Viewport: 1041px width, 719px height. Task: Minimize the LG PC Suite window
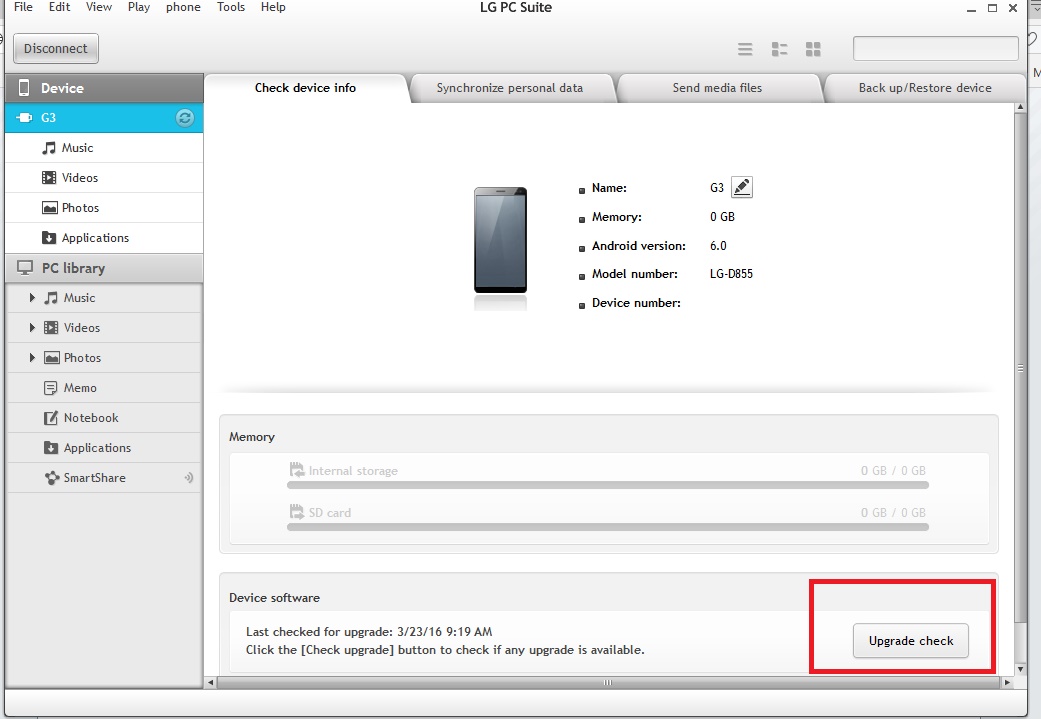coord(972,8)
